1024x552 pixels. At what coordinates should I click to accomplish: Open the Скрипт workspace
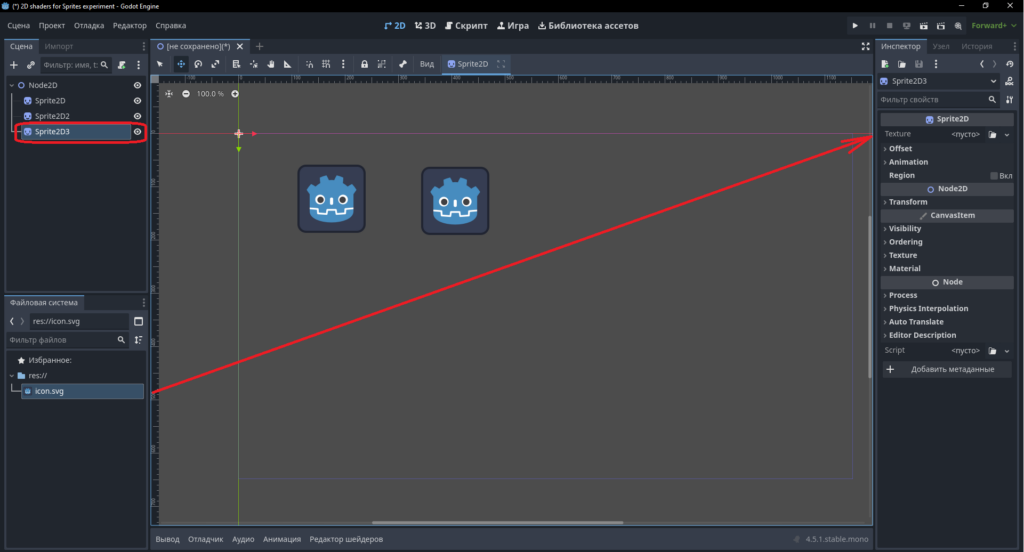[466, 25]
